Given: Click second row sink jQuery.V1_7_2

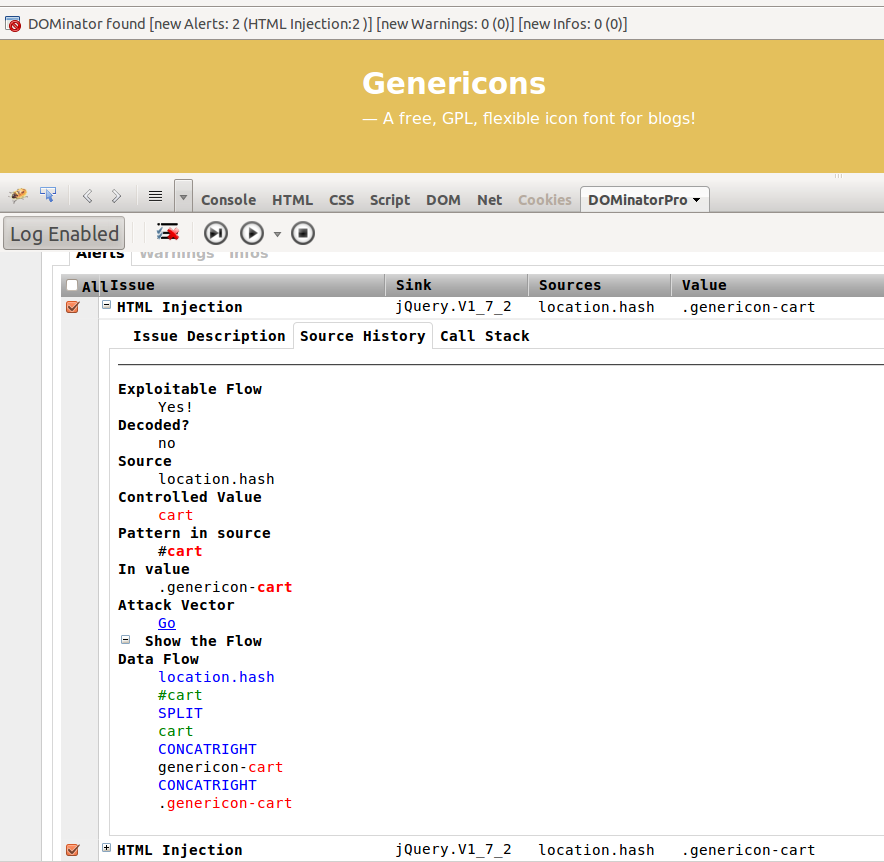Looking at the screenshot, I should (453, 850).
